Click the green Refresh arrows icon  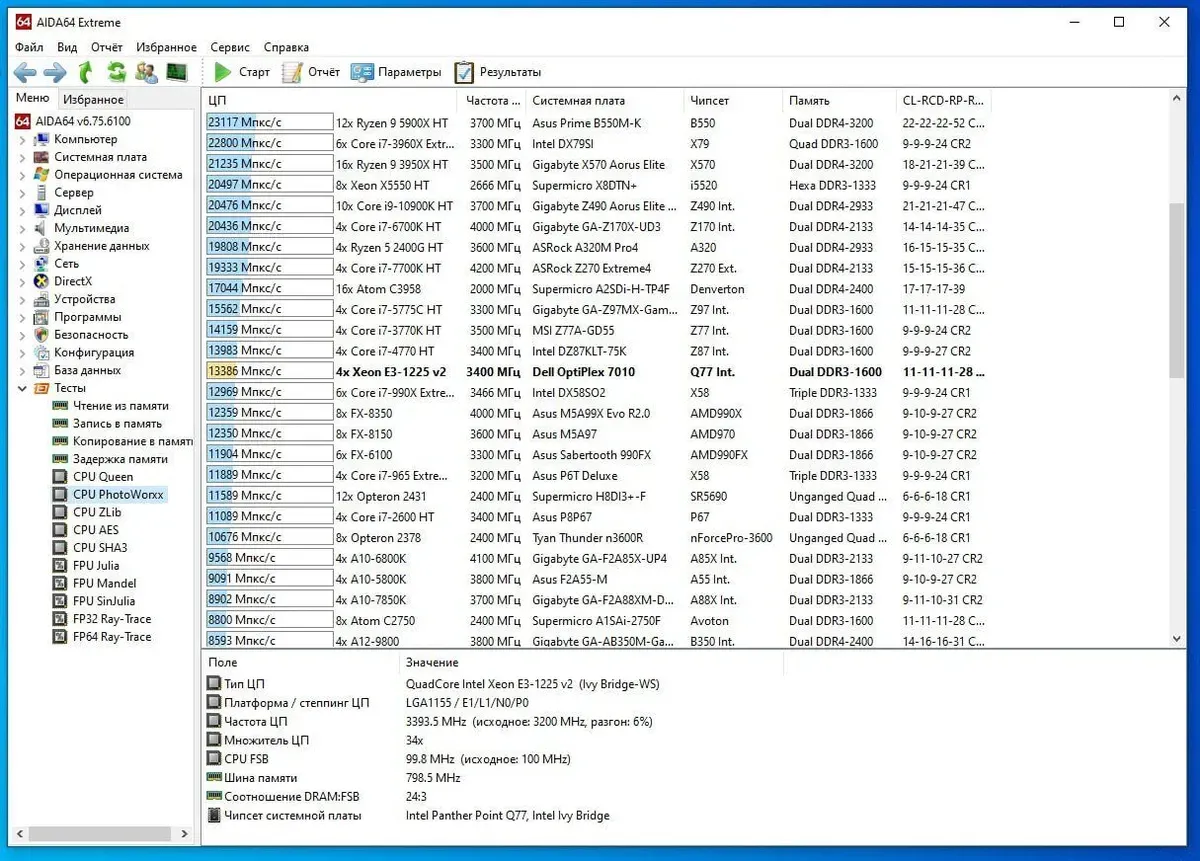(x=116, y=72)
